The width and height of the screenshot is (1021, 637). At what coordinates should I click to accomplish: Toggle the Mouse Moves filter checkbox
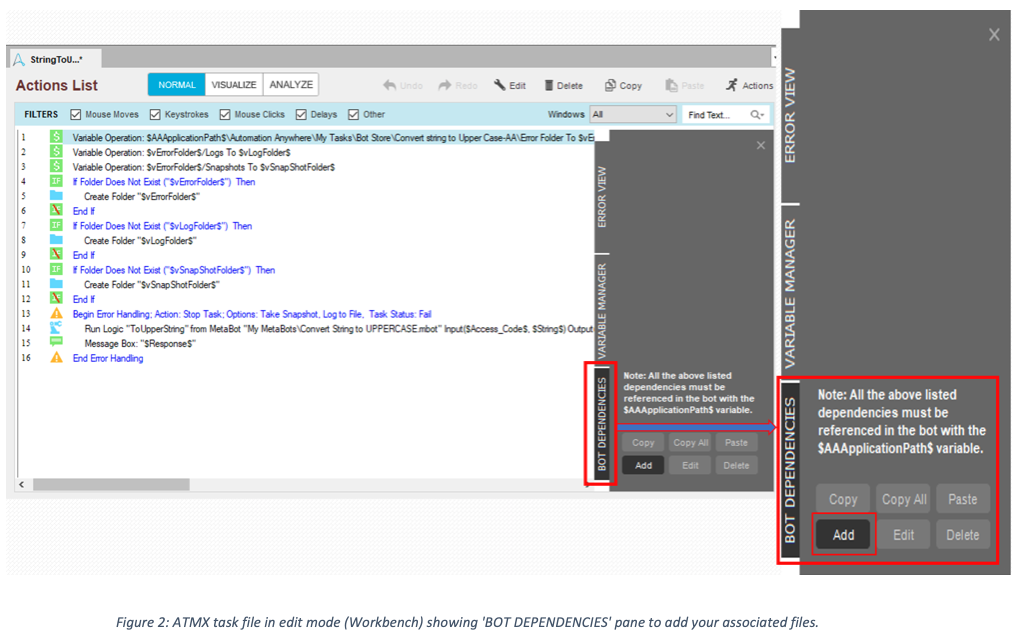76,115
